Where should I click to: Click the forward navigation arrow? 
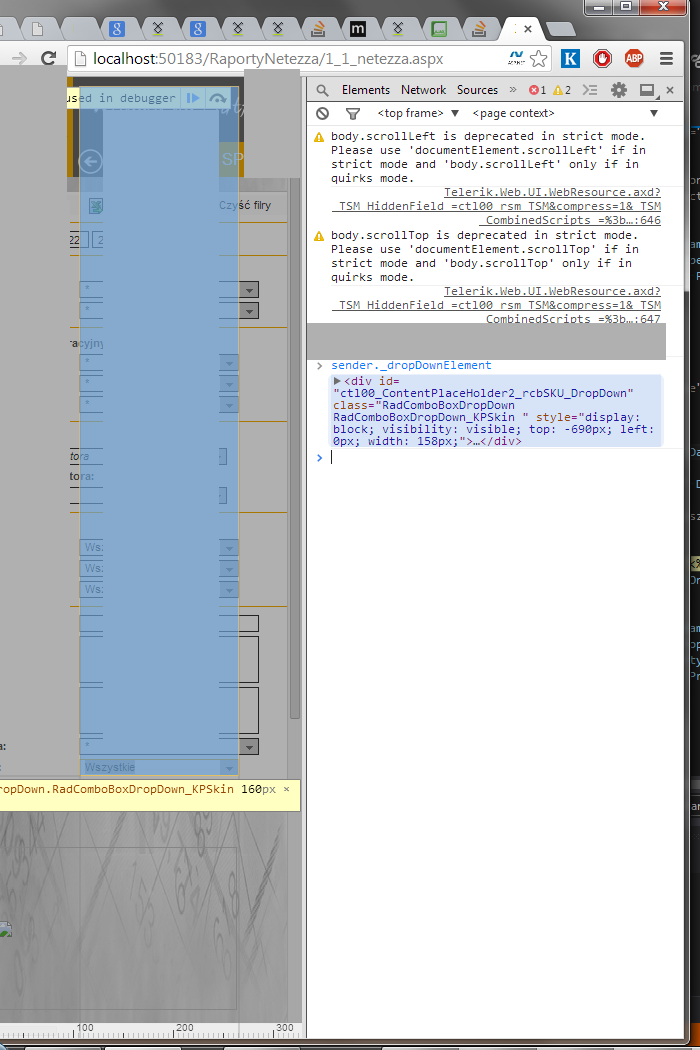tap(19, 59)
